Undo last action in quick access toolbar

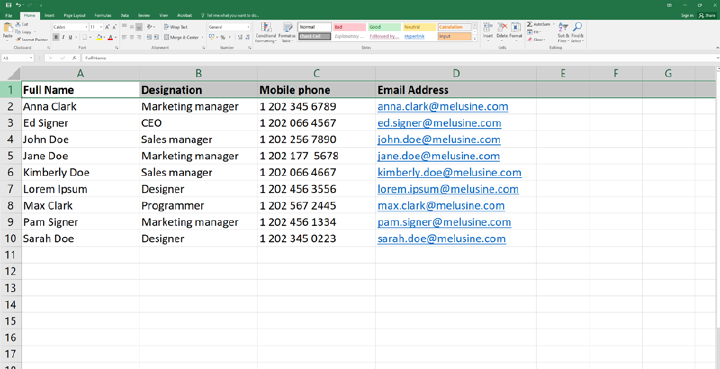click(18, 5)
